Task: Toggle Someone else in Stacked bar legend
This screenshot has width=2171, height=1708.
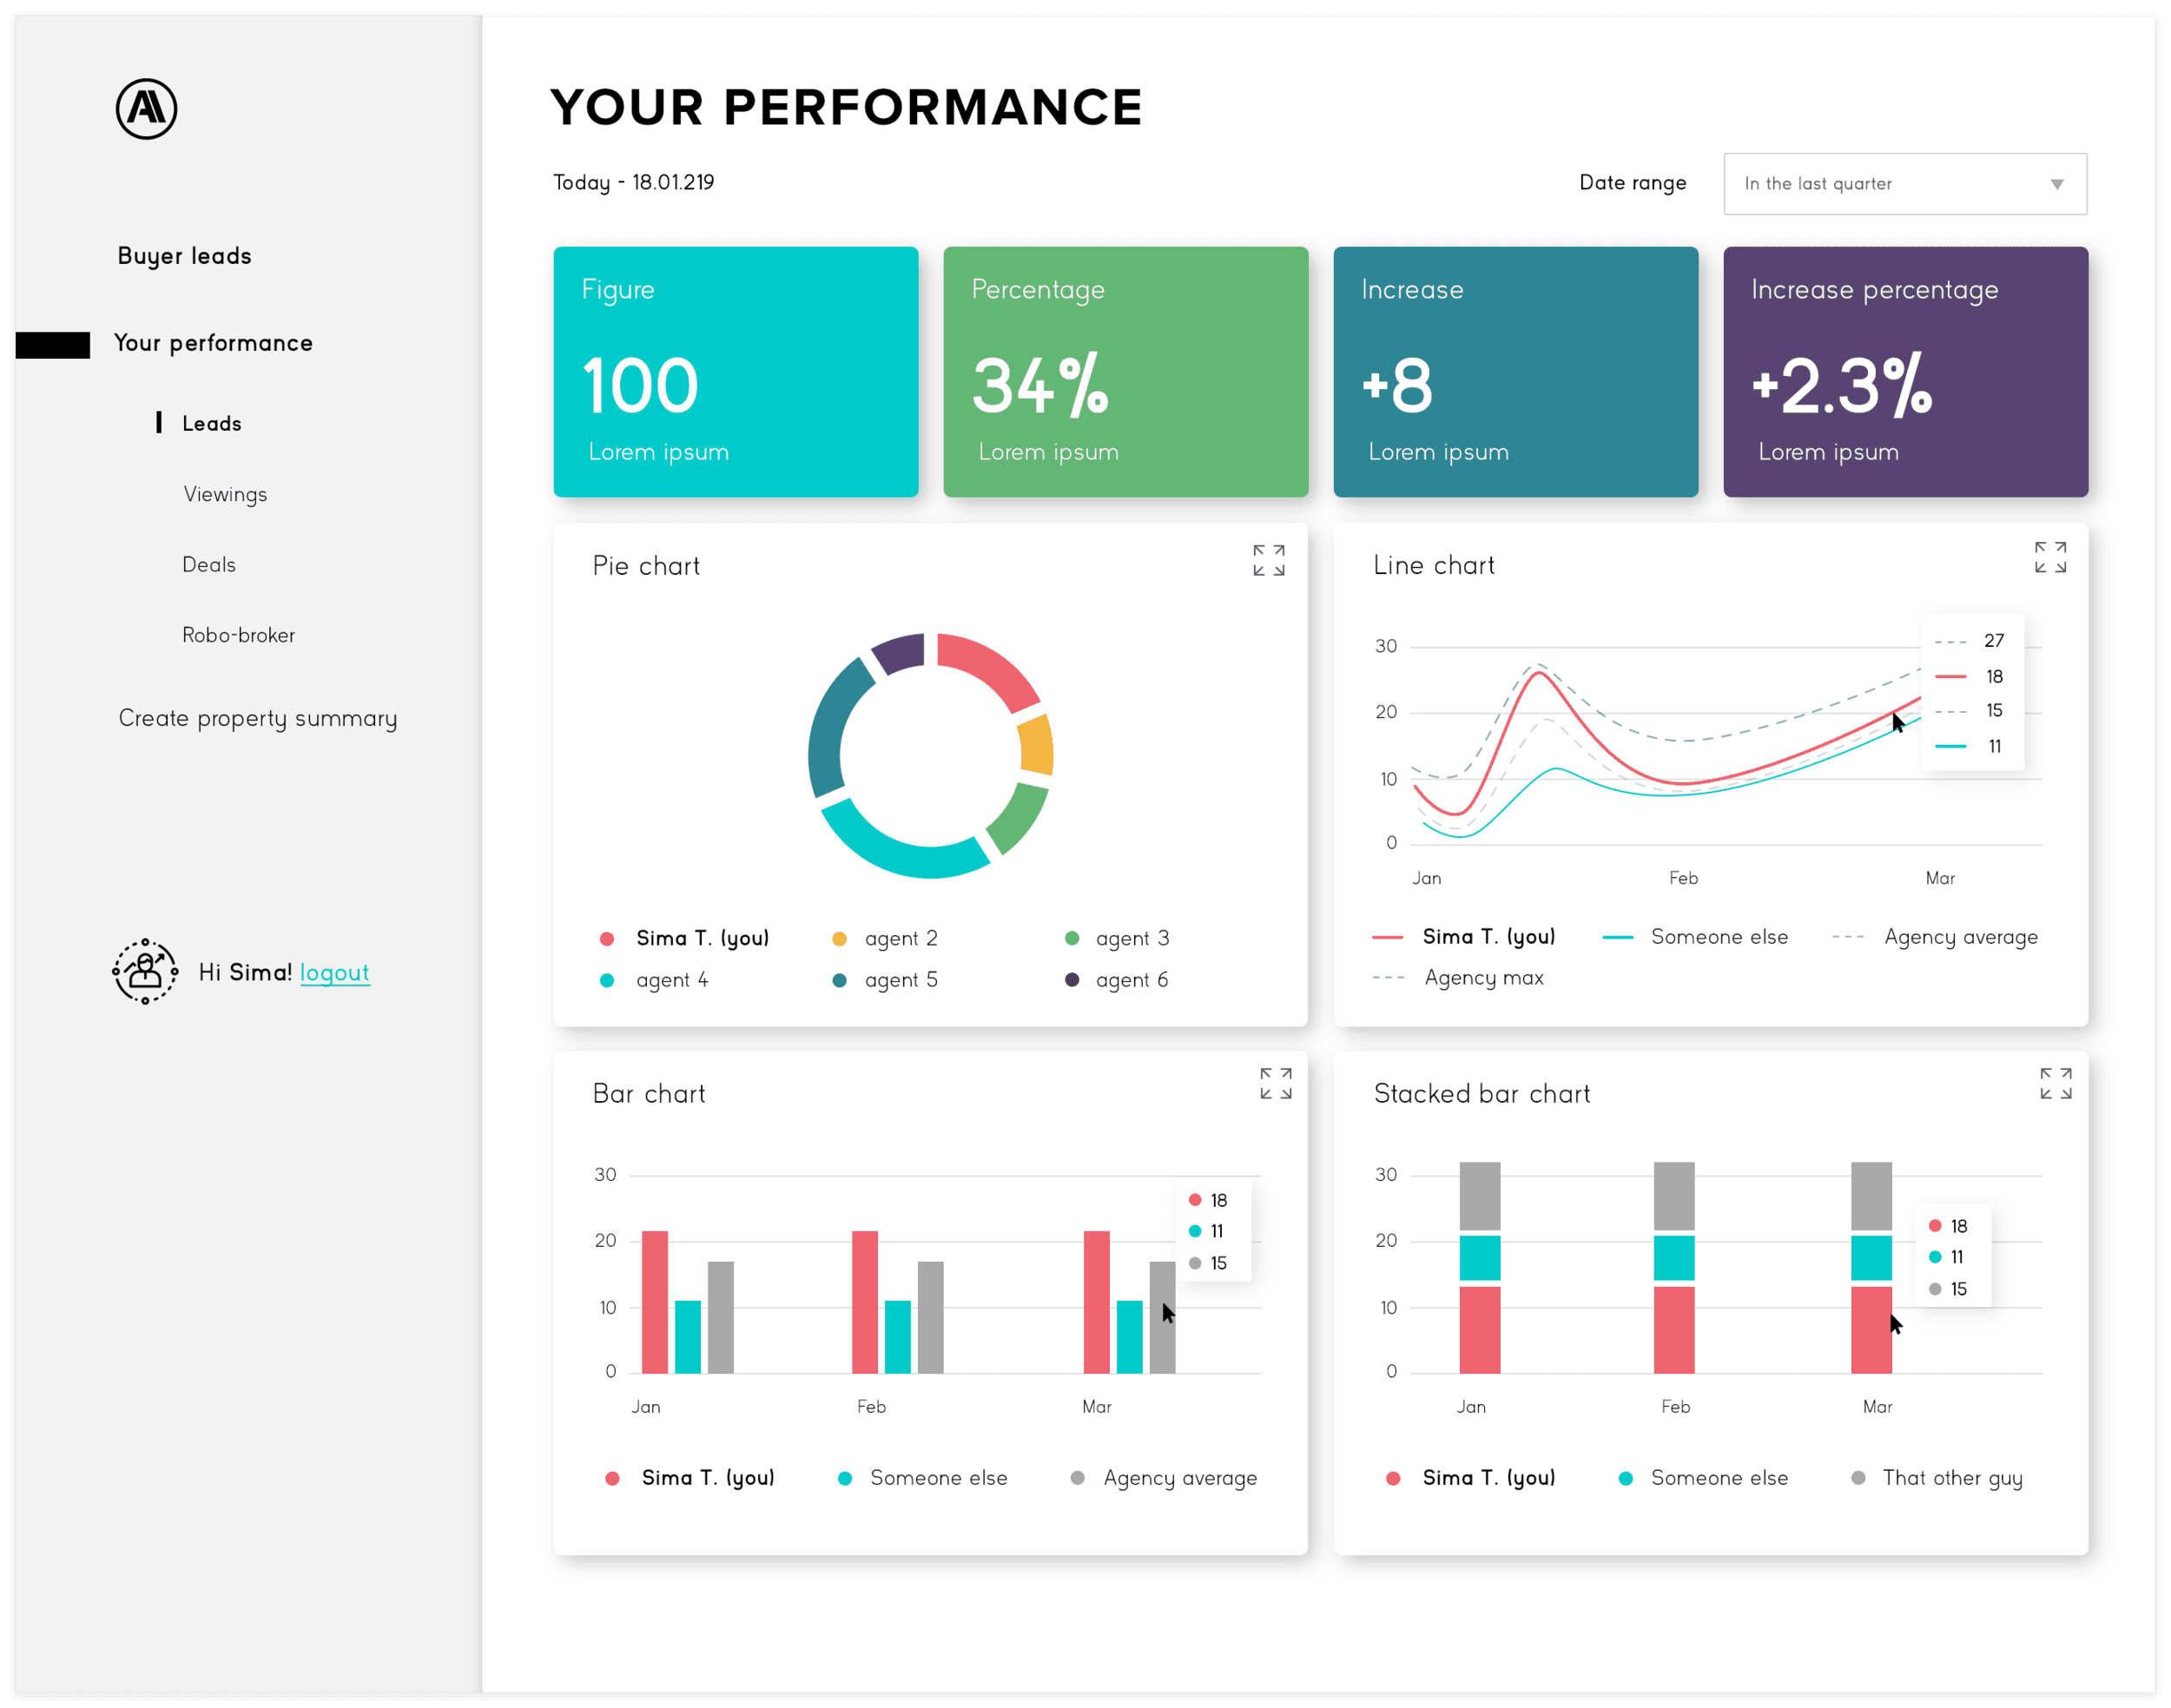Action: pyautogui.click(x=1703, y=1478)
